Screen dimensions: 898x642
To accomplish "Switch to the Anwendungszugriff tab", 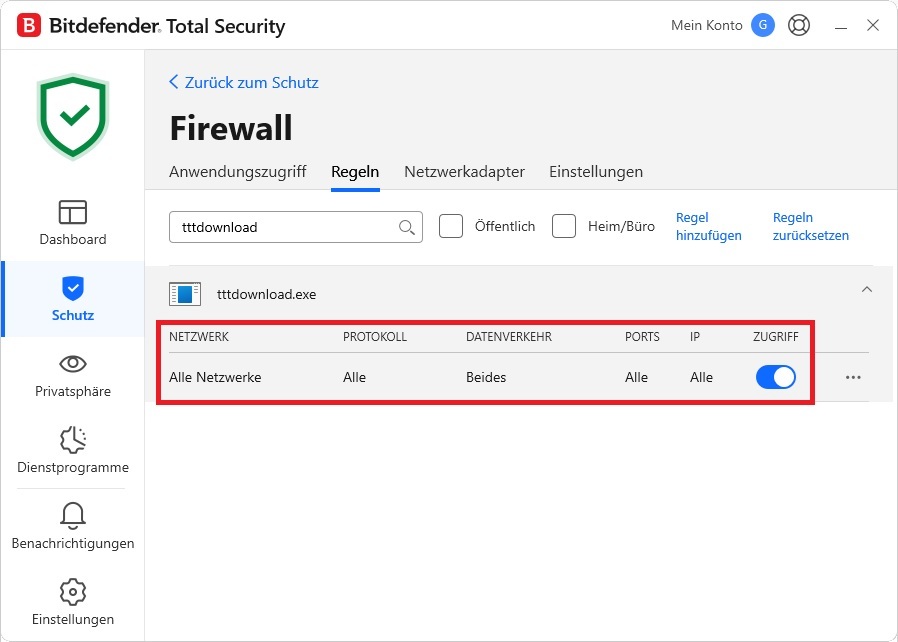I will point(238,172).
